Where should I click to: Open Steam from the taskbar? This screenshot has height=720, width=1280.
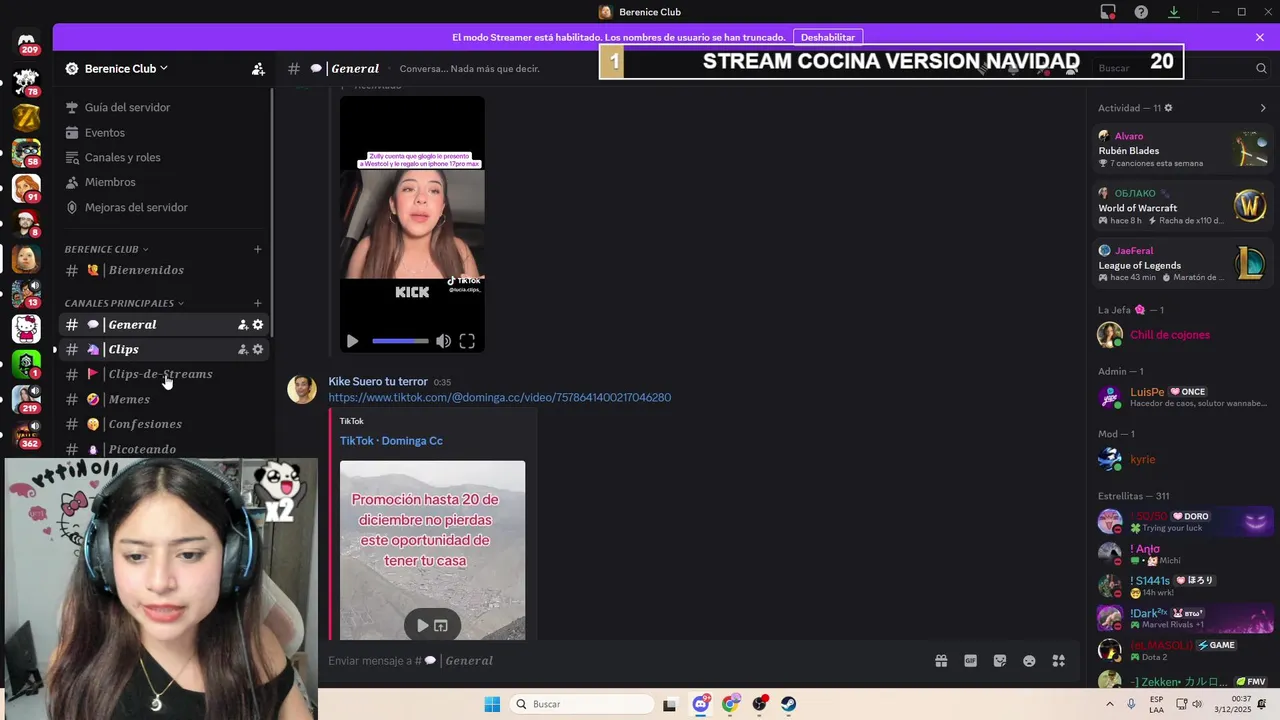coord(789,704)
